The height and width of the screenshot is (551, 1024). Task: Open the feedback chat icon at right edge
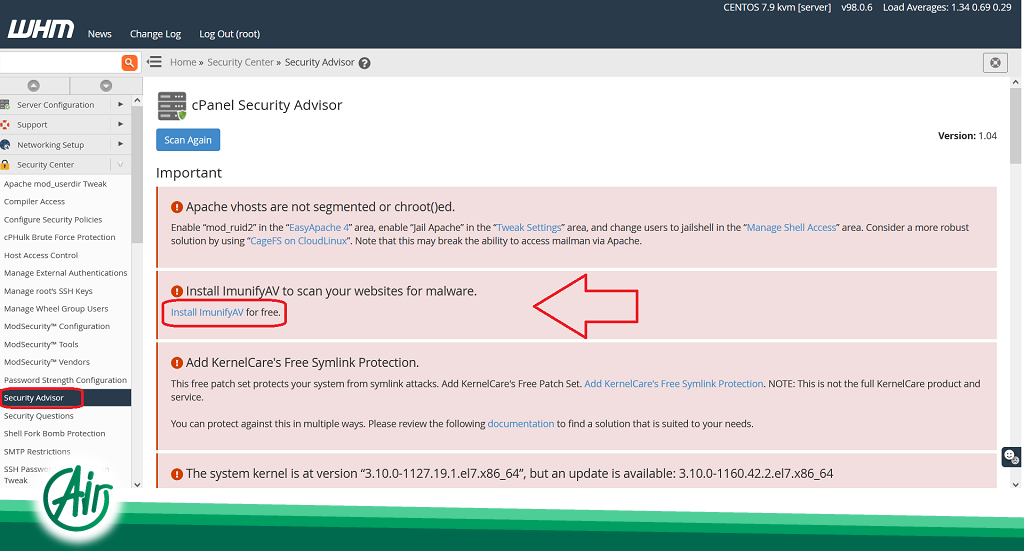pos(1011,456)
